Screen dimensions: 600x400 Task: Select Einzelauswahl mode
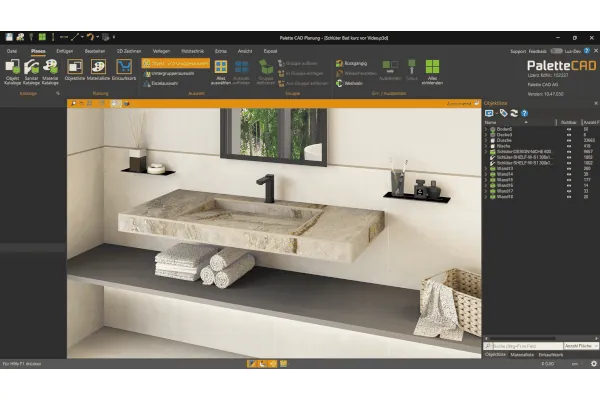(161, 83)
